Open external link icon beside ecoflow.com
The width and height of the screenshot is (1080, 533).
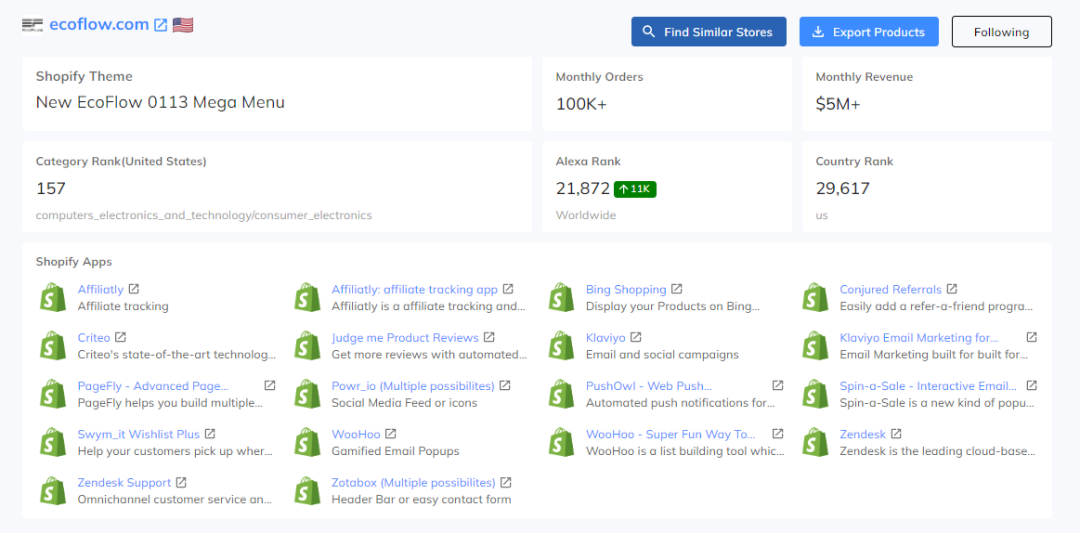(160, 25)
